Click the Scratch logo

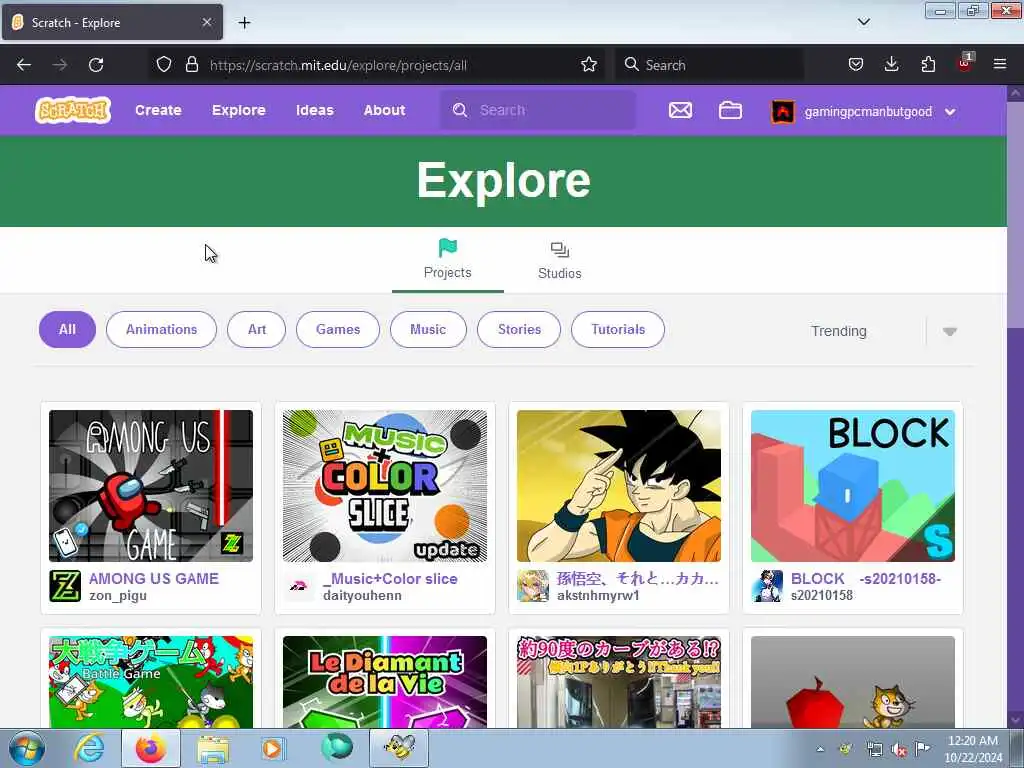pos(72,110)
